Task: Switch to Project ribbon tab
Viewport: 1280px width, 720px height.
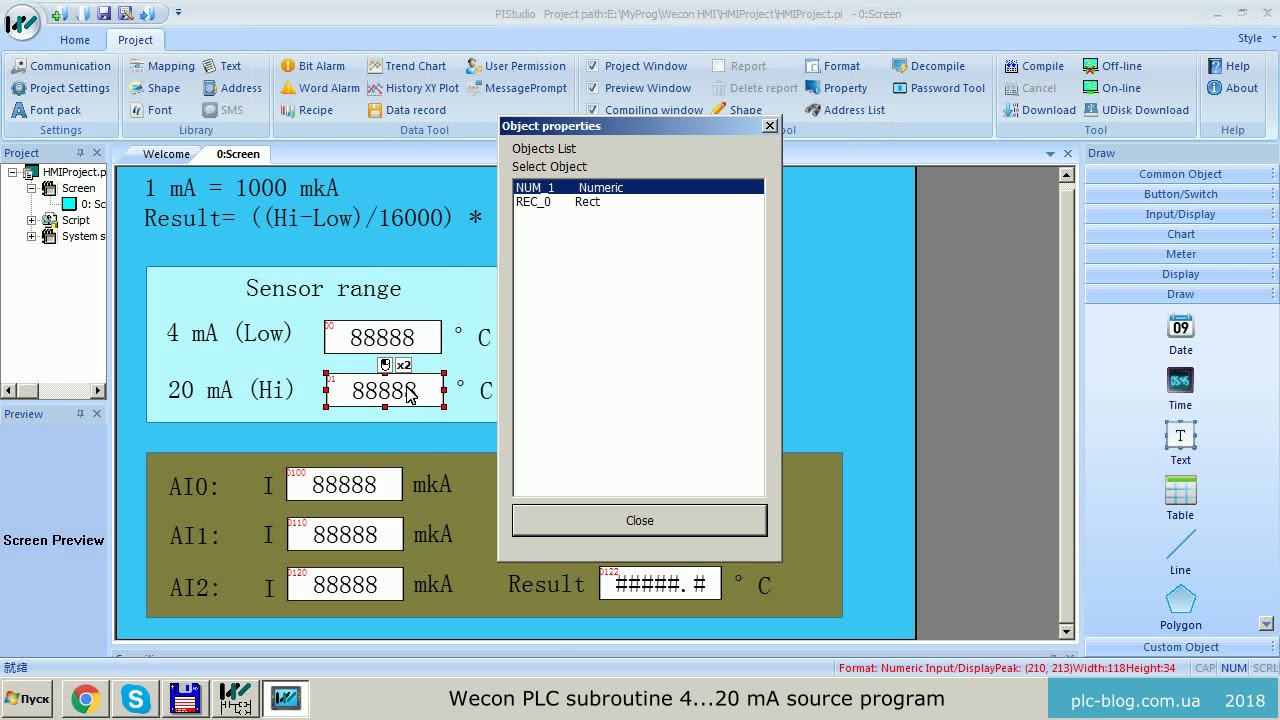Action: [x=135, y=40]
